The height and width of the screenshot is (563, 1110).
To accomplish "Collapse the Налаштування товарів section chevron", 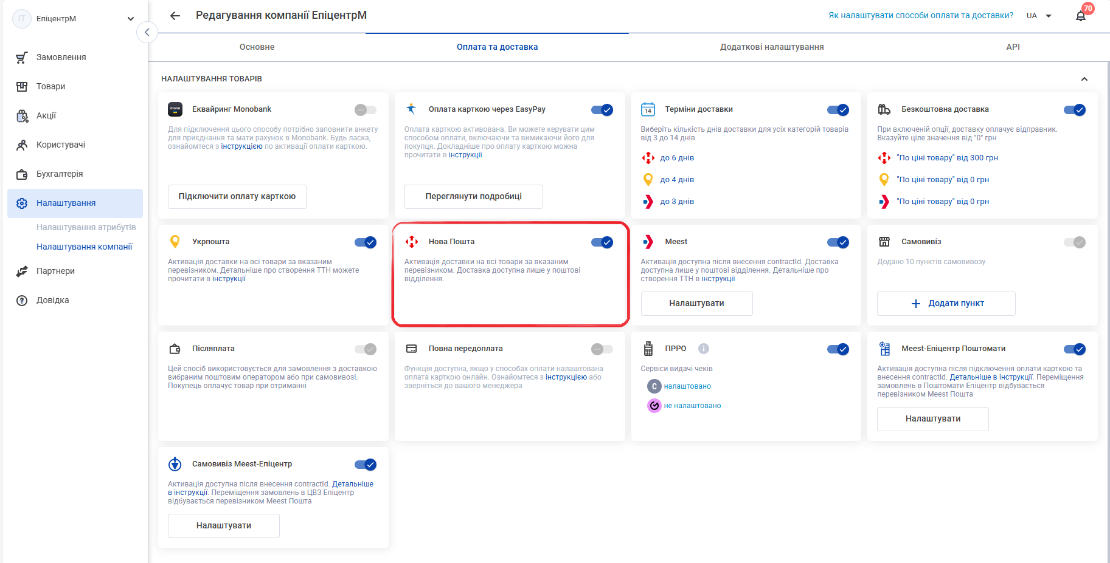I will [1084, 79].
